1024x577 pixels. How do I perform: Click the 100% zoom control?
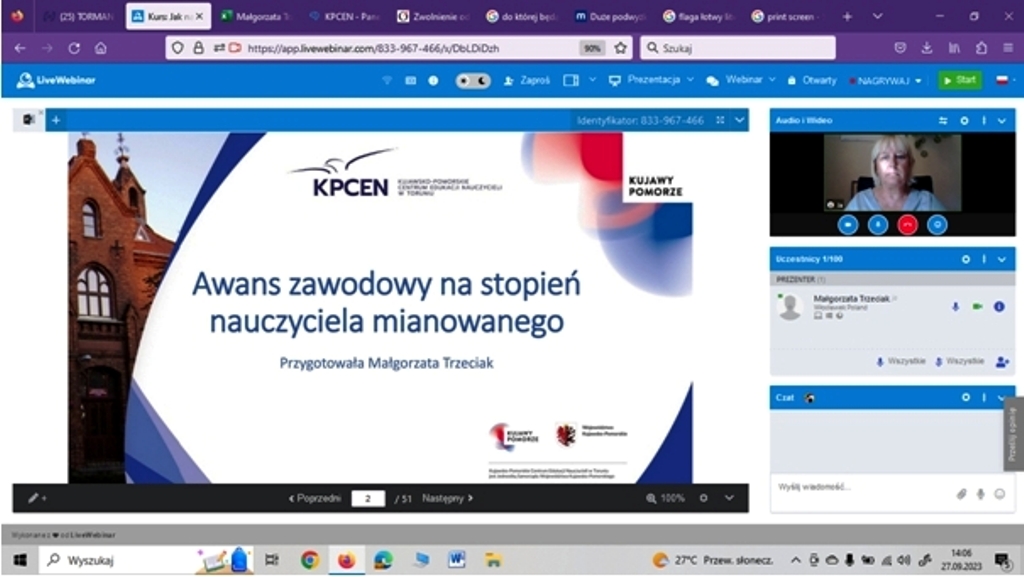[665, 498]
